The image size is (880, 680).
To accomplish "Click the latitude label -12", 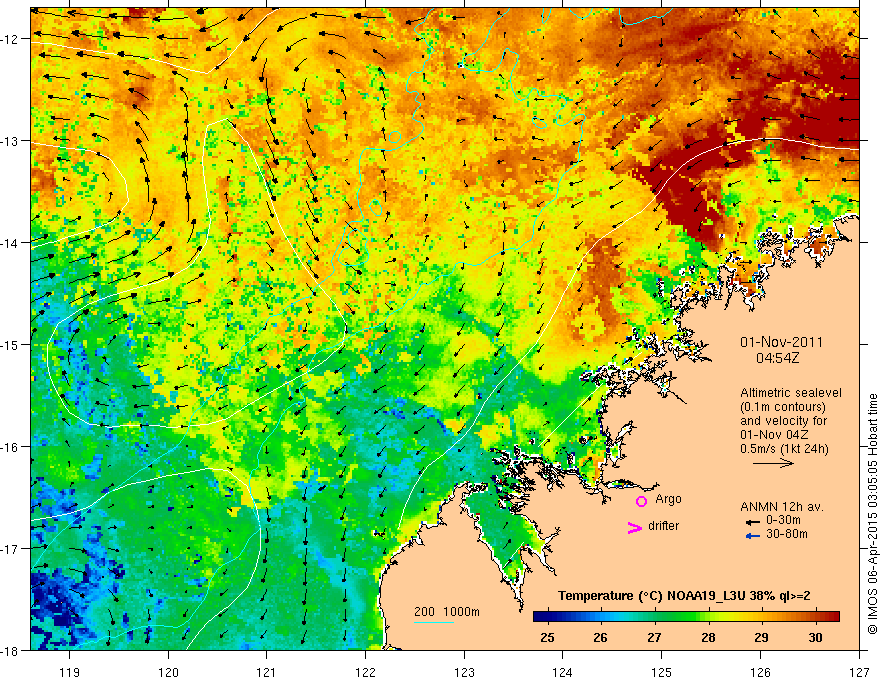I will pyautogui.click(x=10, y=39).
